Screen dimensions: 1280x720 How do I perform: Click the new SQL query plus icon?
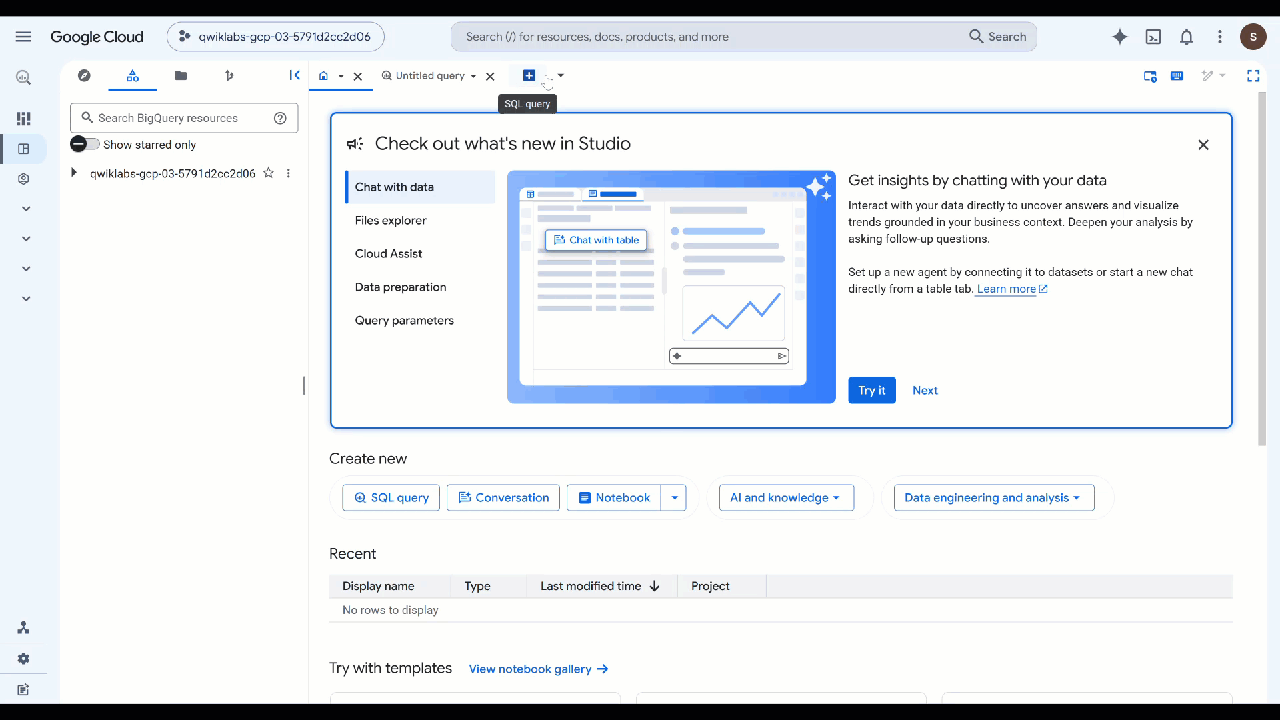click(529, 76)
